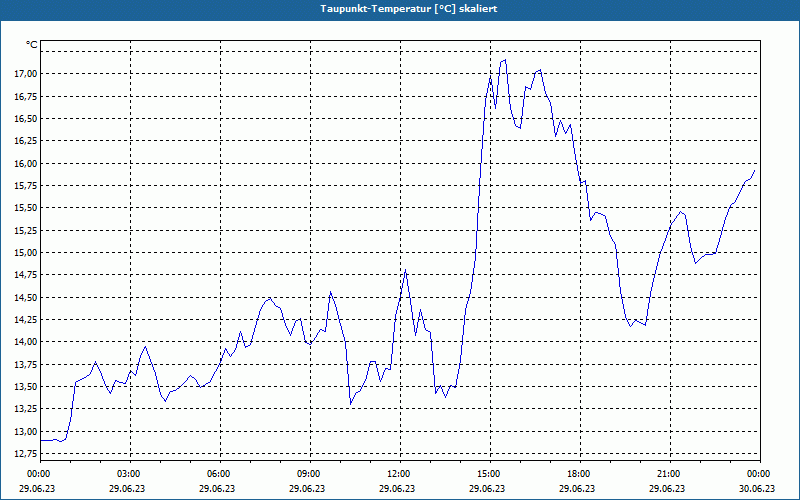Screen dimensions: 800x500
Task: Click the x-axis time label '18:00'
Action: click(580, 474)
